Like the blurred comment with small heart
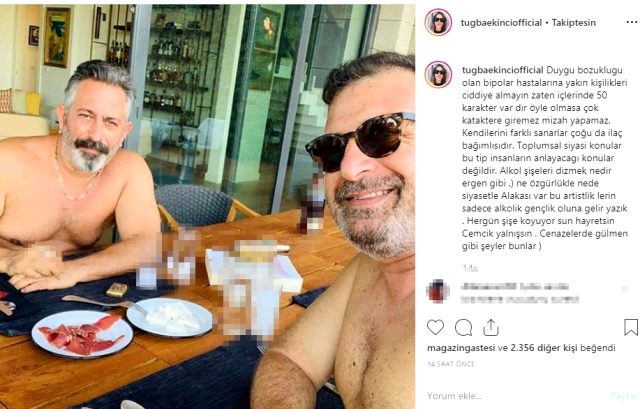640x409 pixels. (625, 289)
